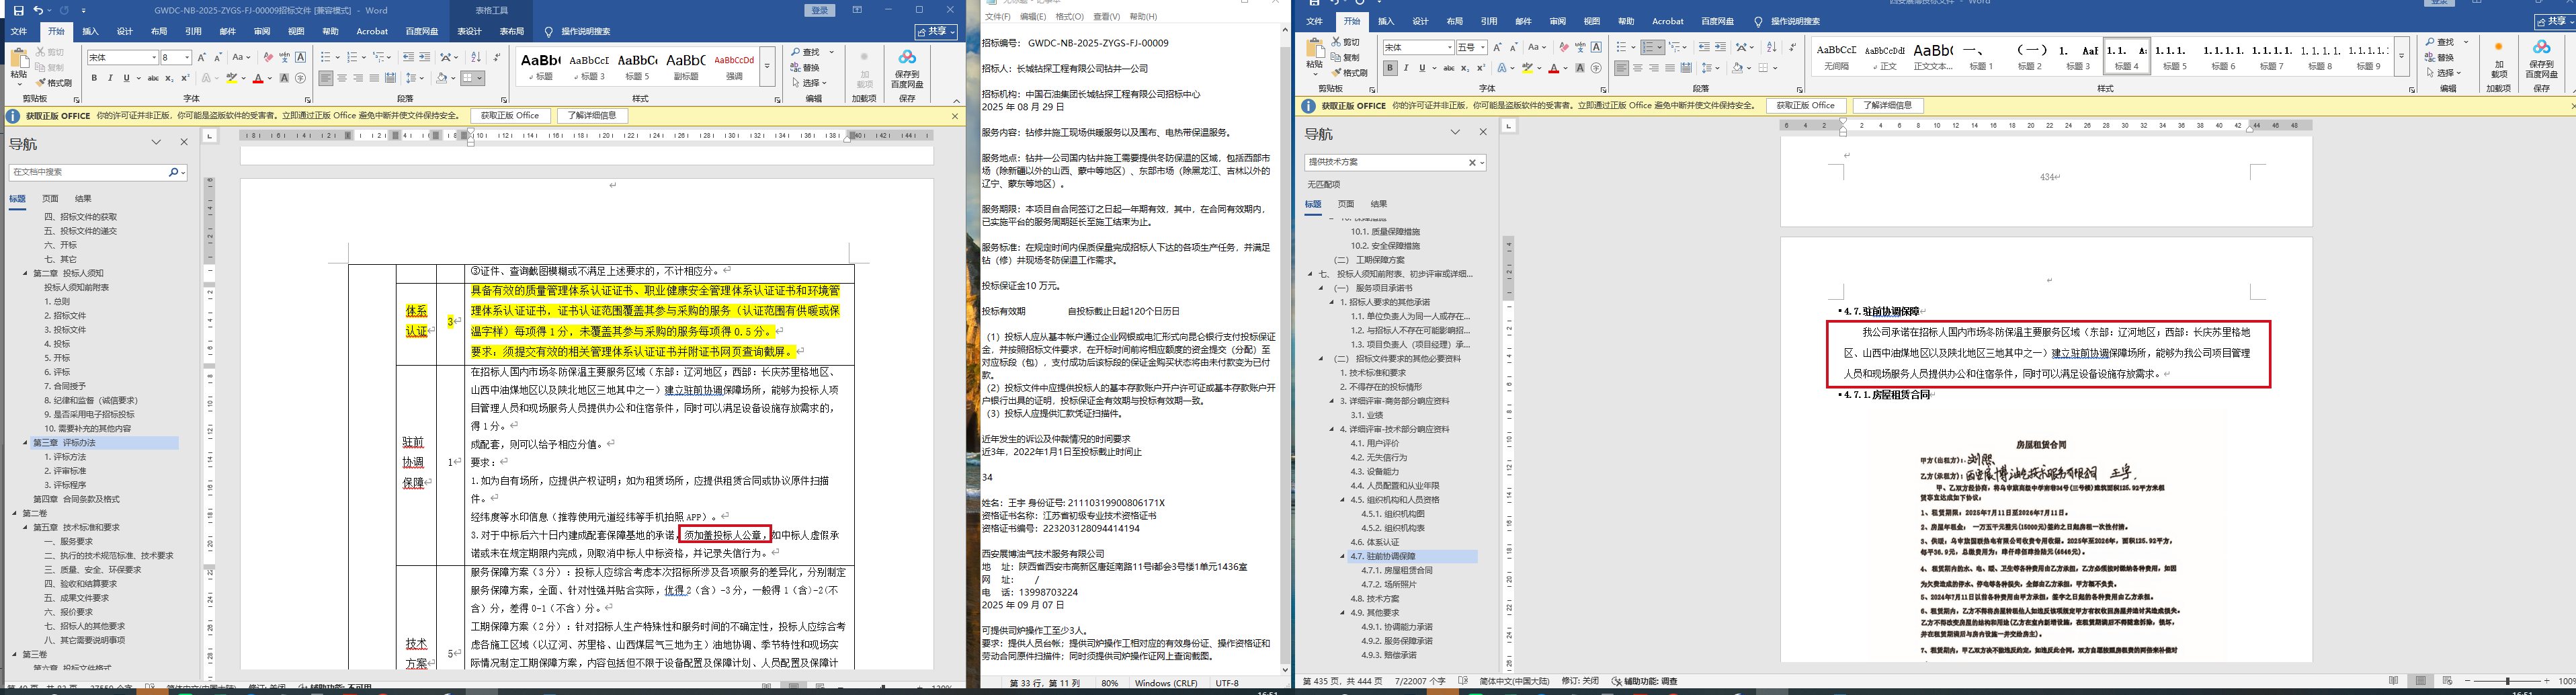The width and height of the screenshot is (2576, 695).
Task: Toggle superscript in left Word ribbon
Action: [x=184, y=78]
